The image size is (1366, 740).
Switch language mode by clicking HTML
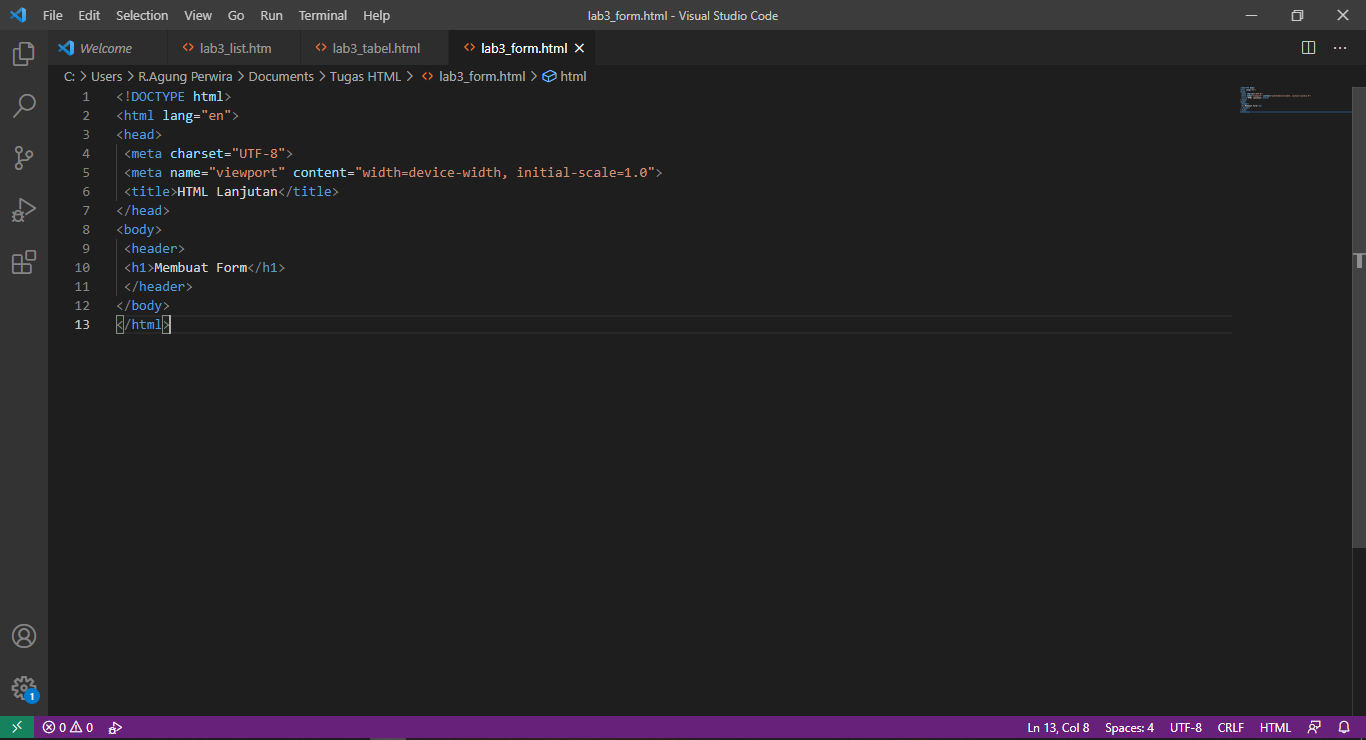pos(1275,727)
